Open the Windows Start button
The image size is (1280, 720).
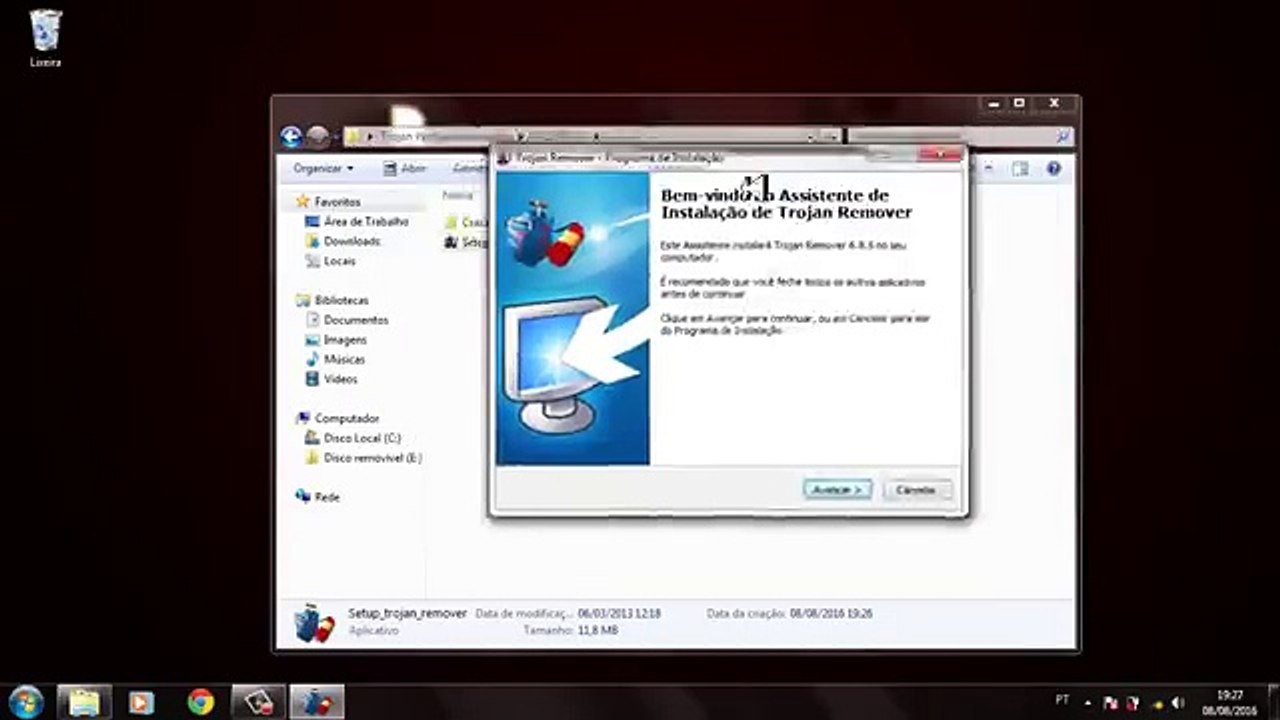point(25,701)
